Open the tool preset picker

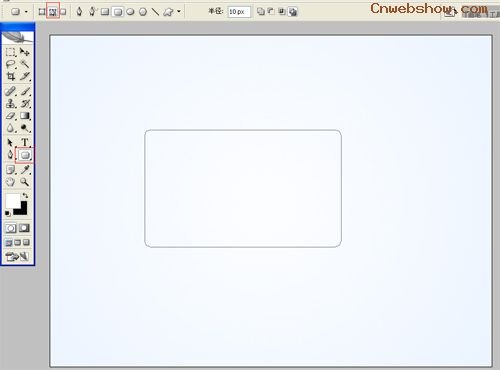pos(15,12)
